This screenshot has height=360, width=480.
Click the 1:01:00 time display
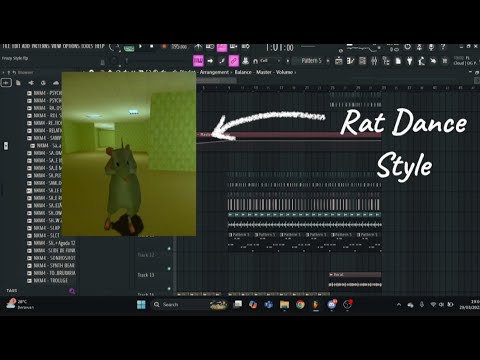279,48
